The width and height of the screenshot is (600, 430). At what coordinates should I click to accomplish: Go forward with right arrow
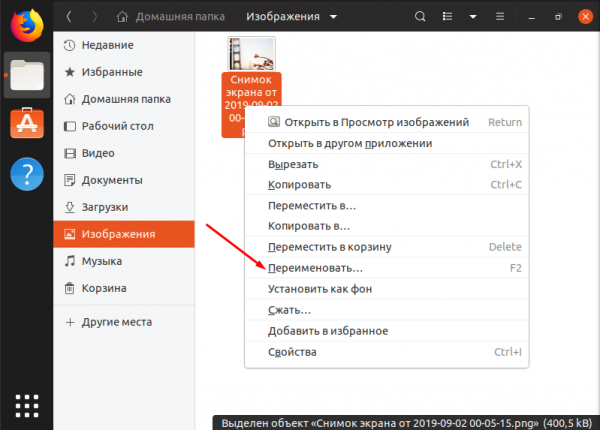(95, 16)
